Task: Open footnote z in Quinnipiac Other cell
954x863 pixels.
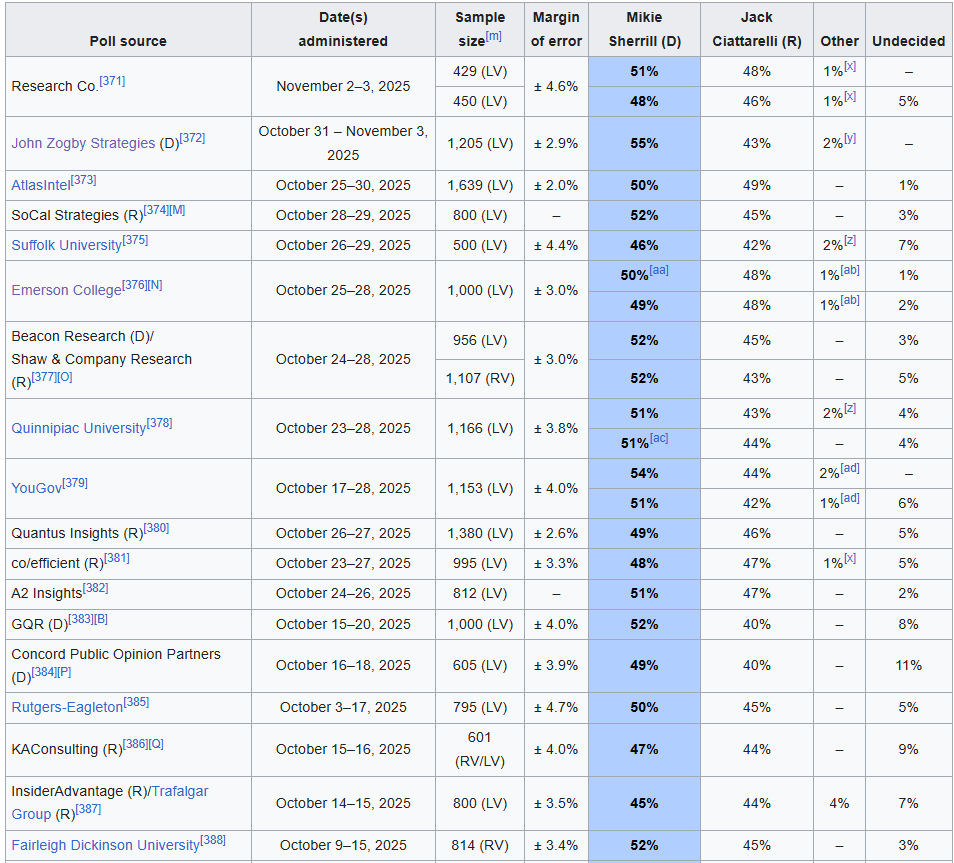Action: point(850,408)
